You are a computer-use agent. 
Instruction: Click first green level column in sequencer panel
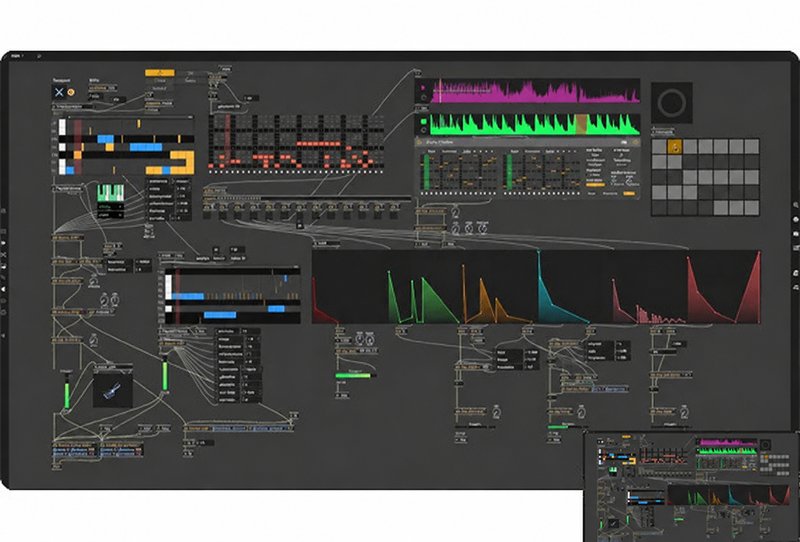point(426,172)
